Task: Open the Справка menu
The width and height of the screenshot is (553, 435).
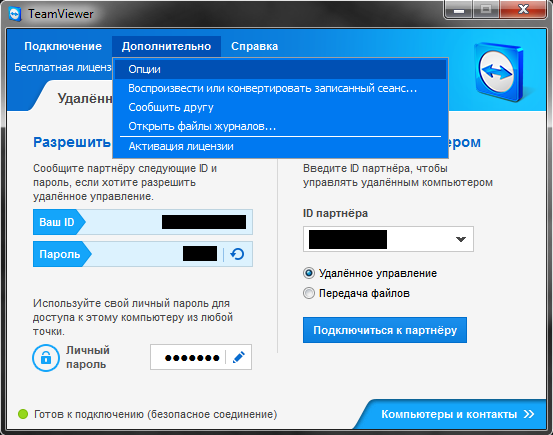Action: (x=254, y=46)
